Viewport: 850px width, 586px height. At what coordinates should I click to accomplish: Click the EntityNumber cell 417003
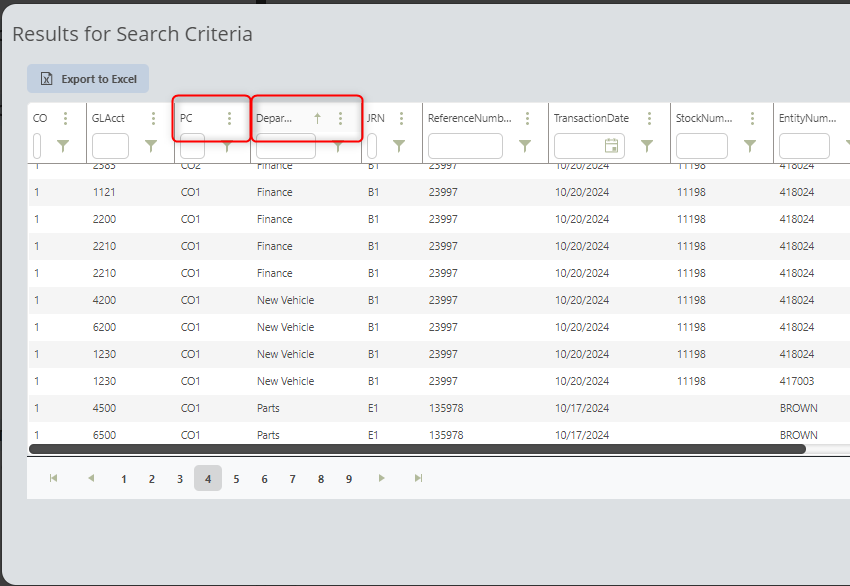coord(797,381)
